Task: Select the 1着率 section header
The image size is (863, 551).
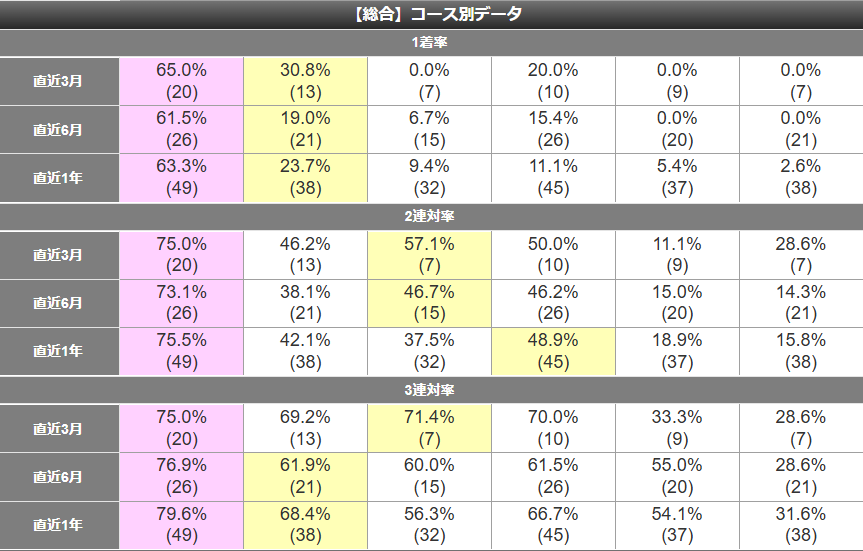Action: pos(431,42)
